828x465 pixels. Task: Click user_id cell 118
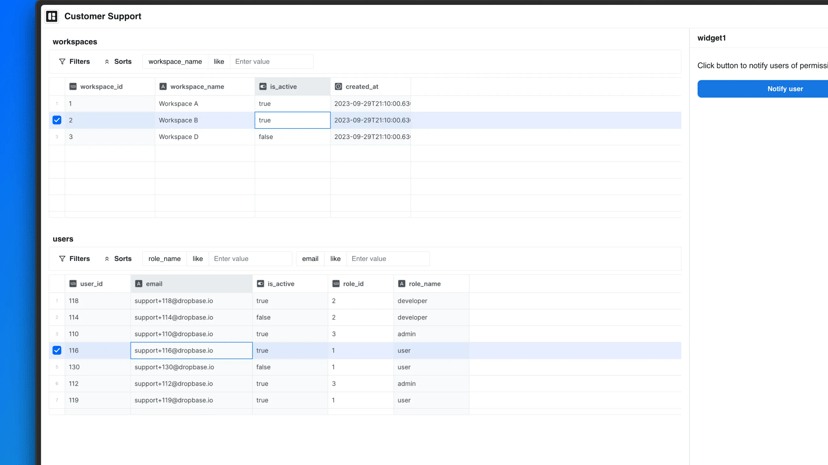(98, 301)
